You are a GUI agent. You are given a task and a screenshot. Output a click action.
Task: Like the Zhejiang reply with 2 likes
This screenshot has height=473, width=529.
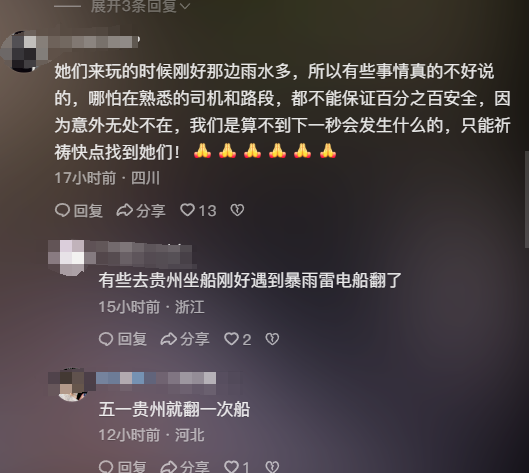pyautogui.click(x=238, y=339)
